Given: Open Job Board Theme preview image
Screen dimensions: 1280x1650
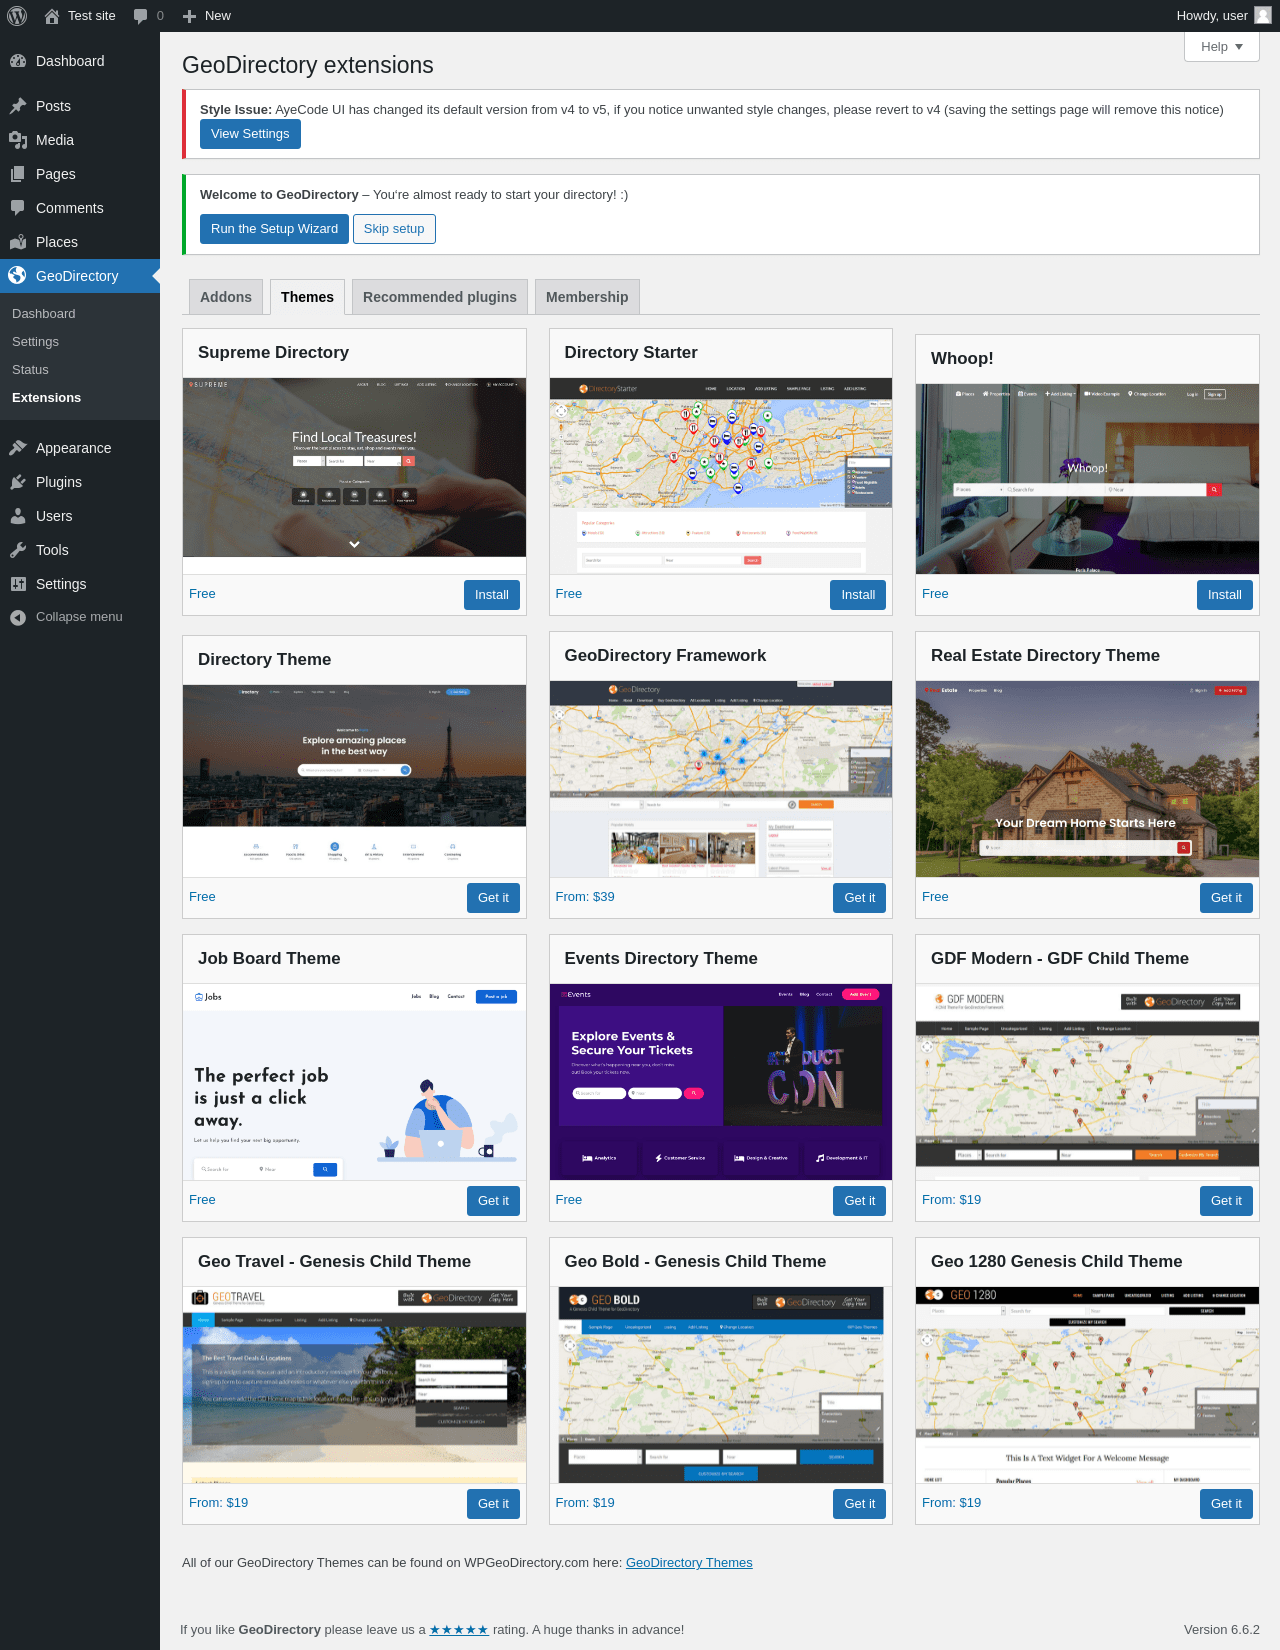Looking at the screenshot, I should coord(354,1082).
